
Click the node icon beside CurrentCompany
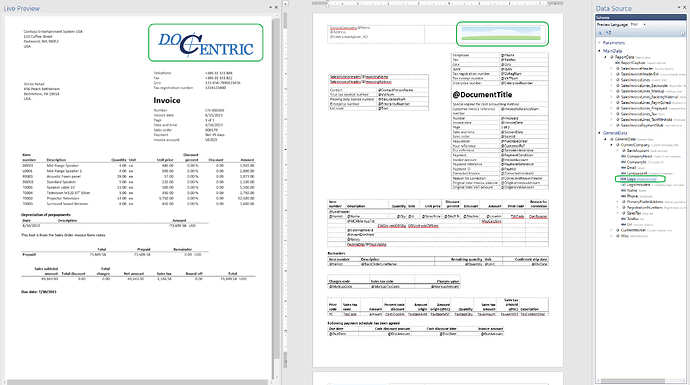tap(618, 145)
